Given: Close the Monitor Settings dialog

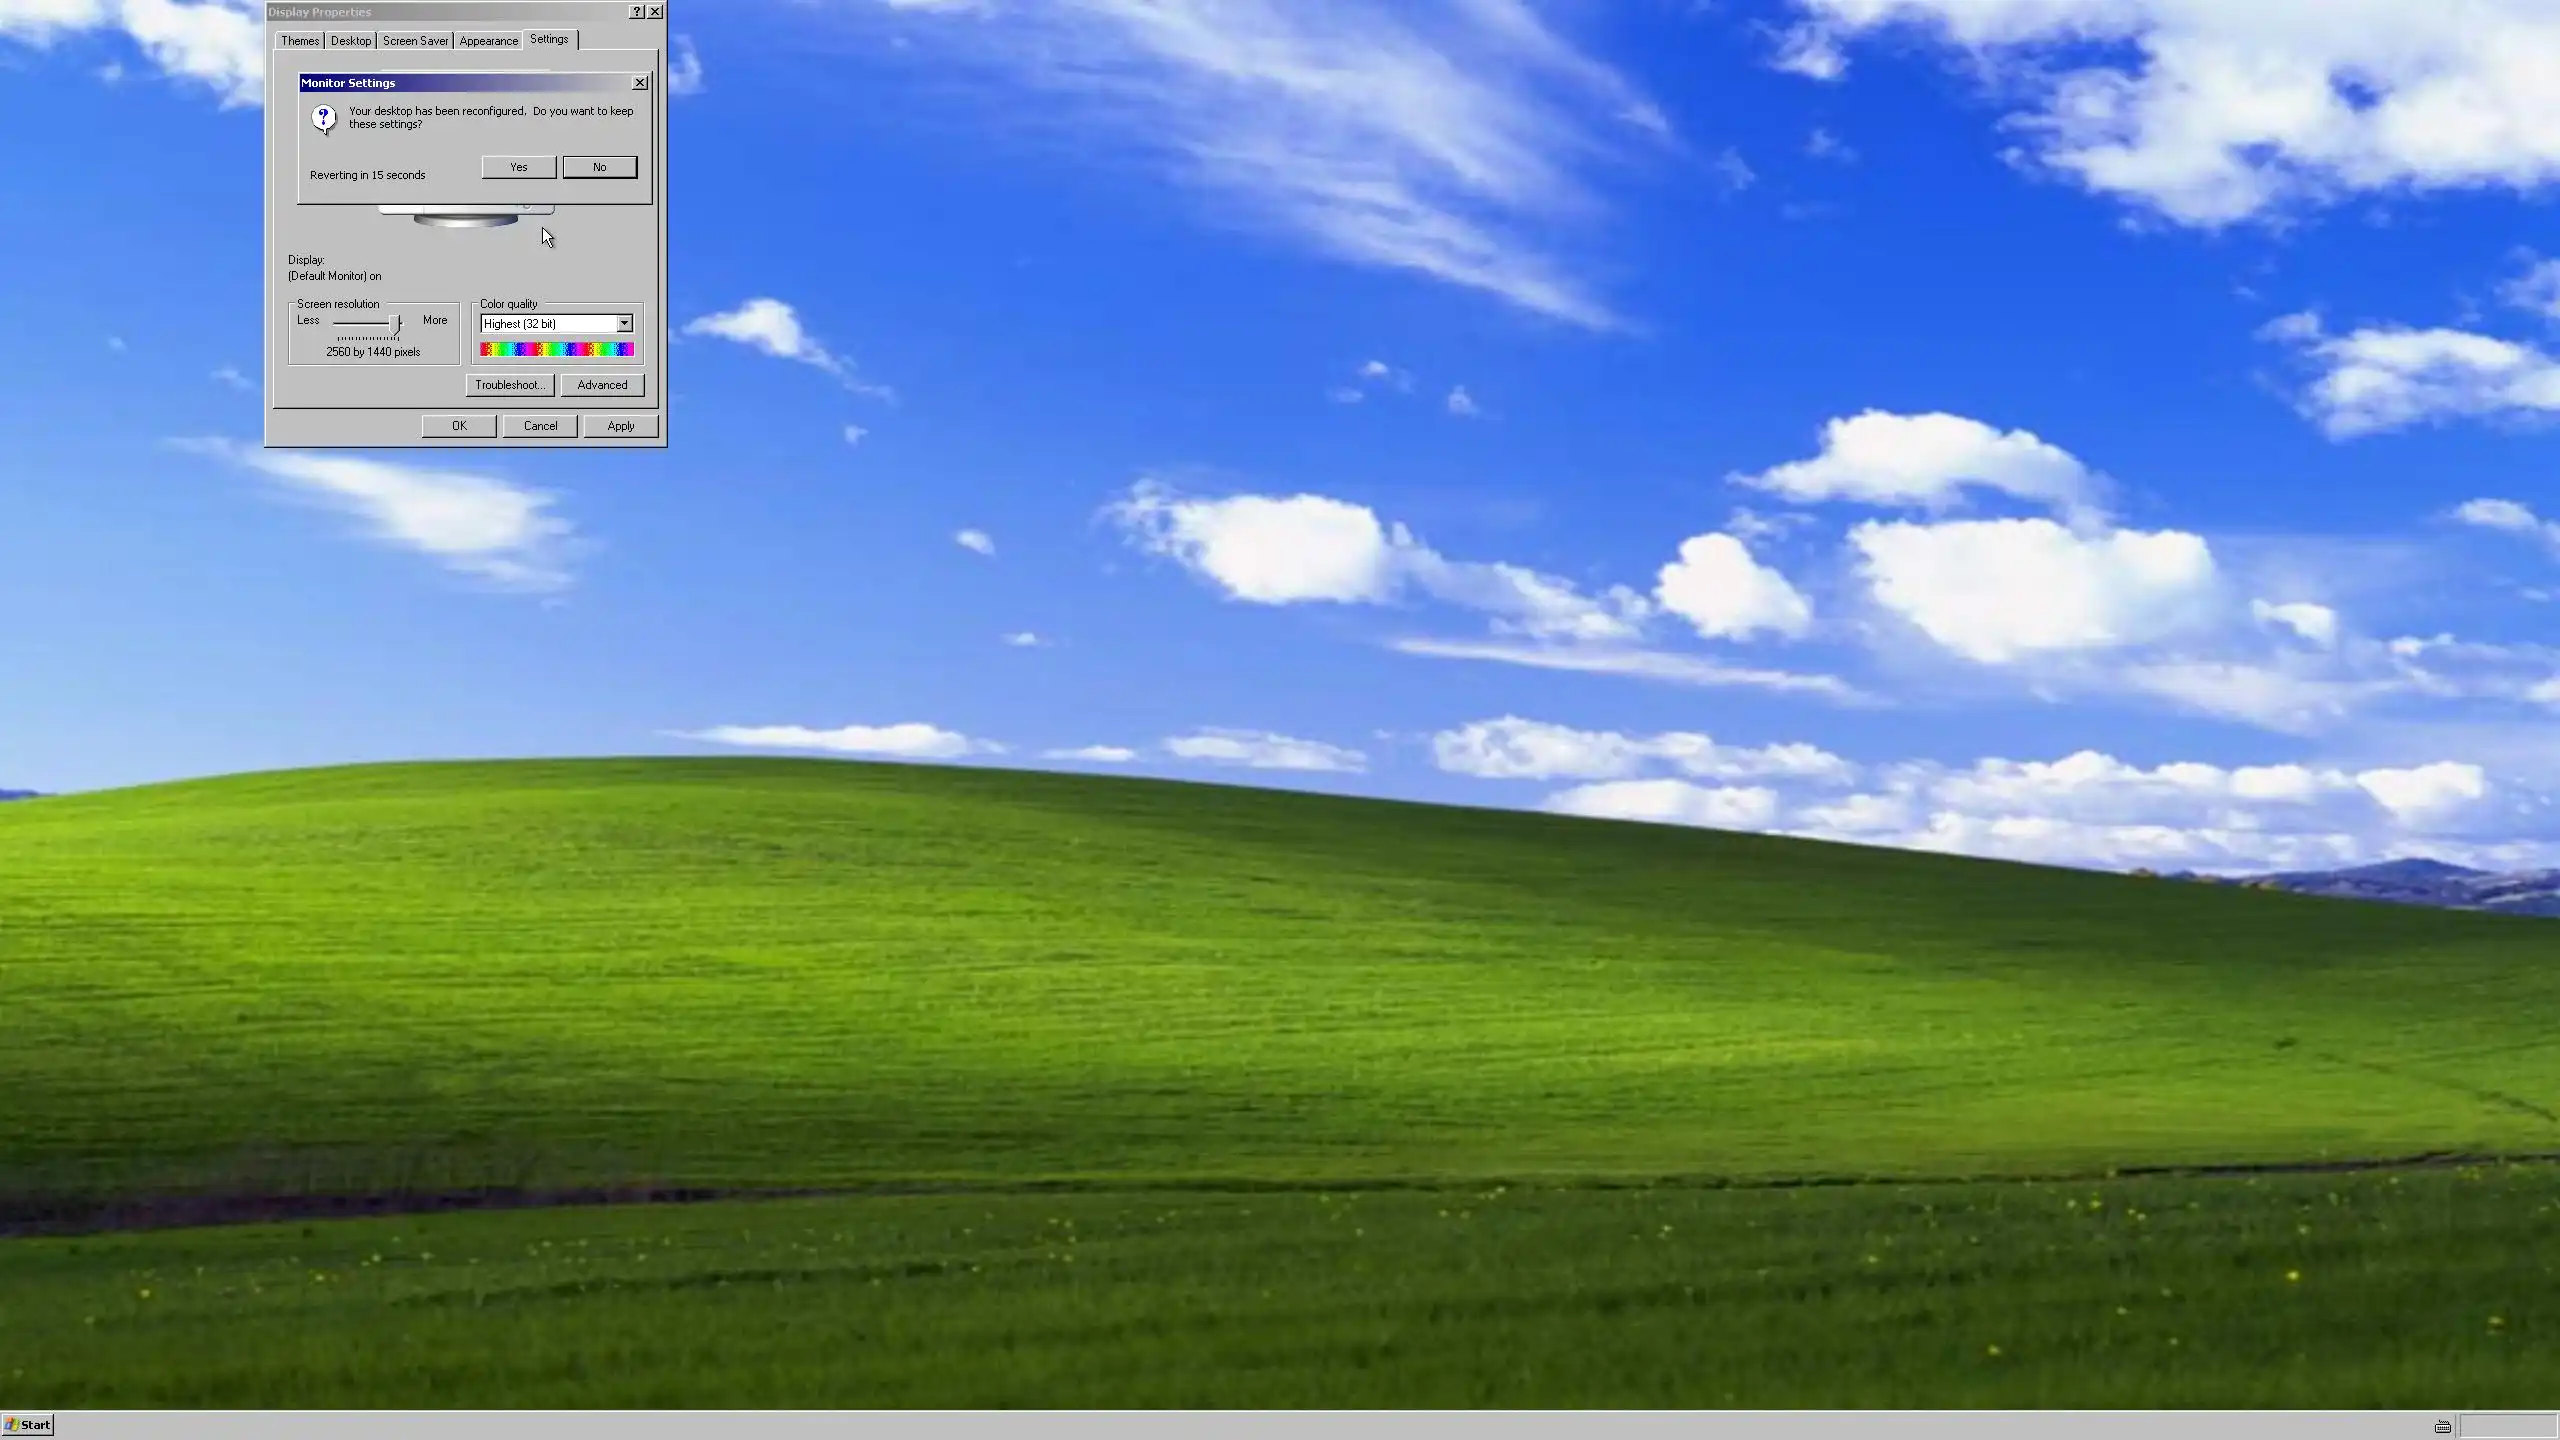Looking at the screenshot, I should (640, 83).
